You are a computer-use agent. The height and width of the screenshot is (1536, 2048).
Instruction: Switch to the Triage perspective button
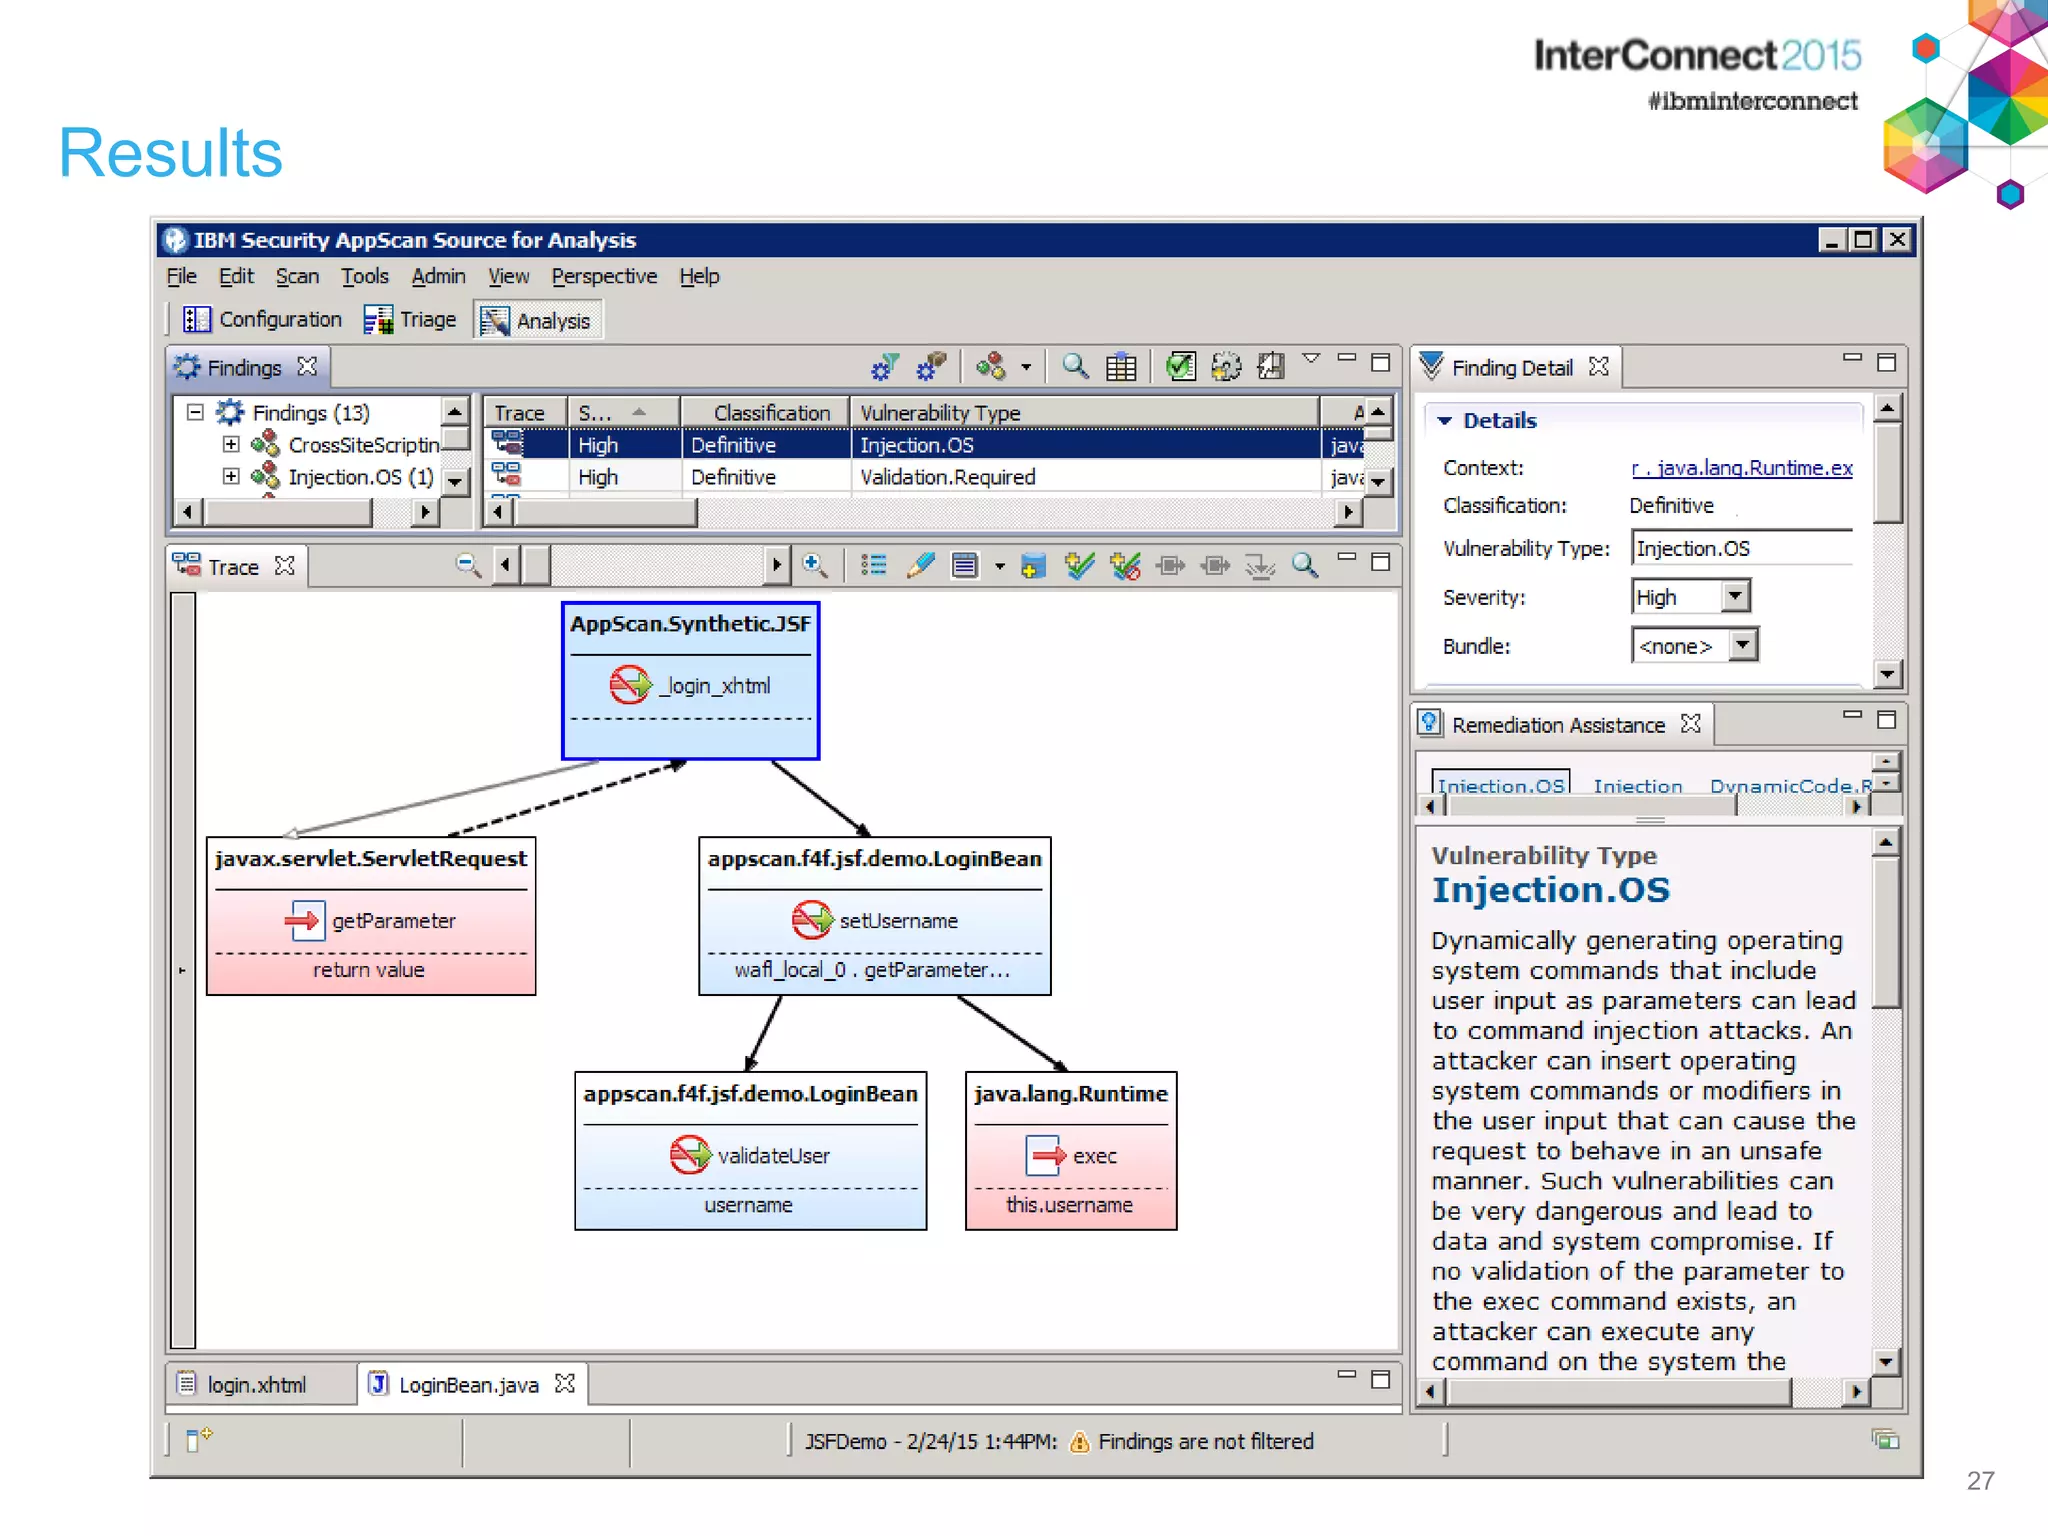coord(411,320)
